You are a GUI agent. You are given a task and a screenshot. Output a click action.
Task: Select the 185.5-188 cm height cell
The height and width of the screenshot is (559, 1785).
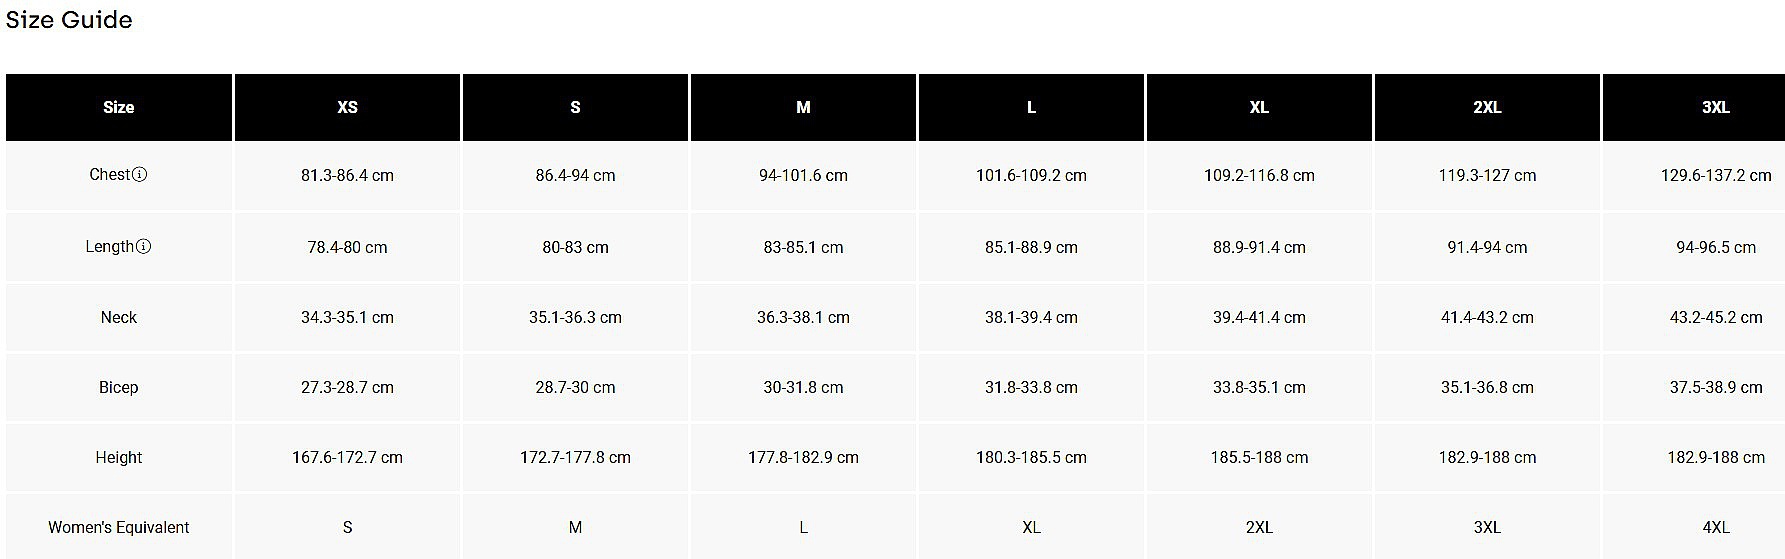[x=1259, y=457]
